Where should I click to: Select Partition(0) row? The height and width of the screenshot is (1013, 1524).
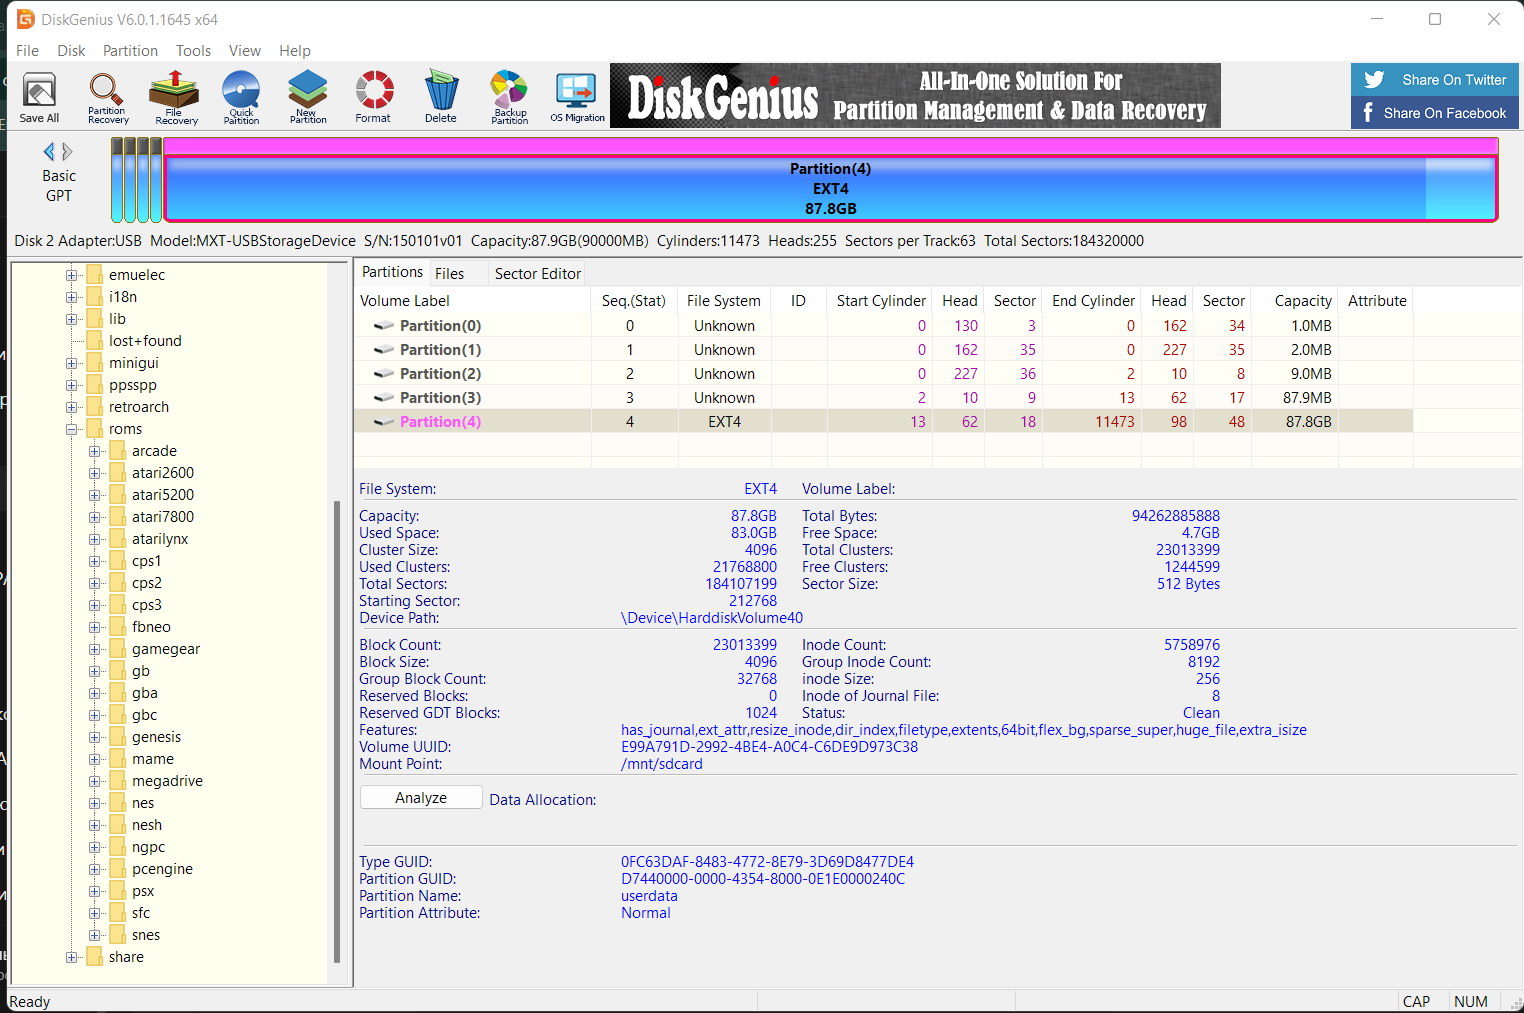coord(883,326)
